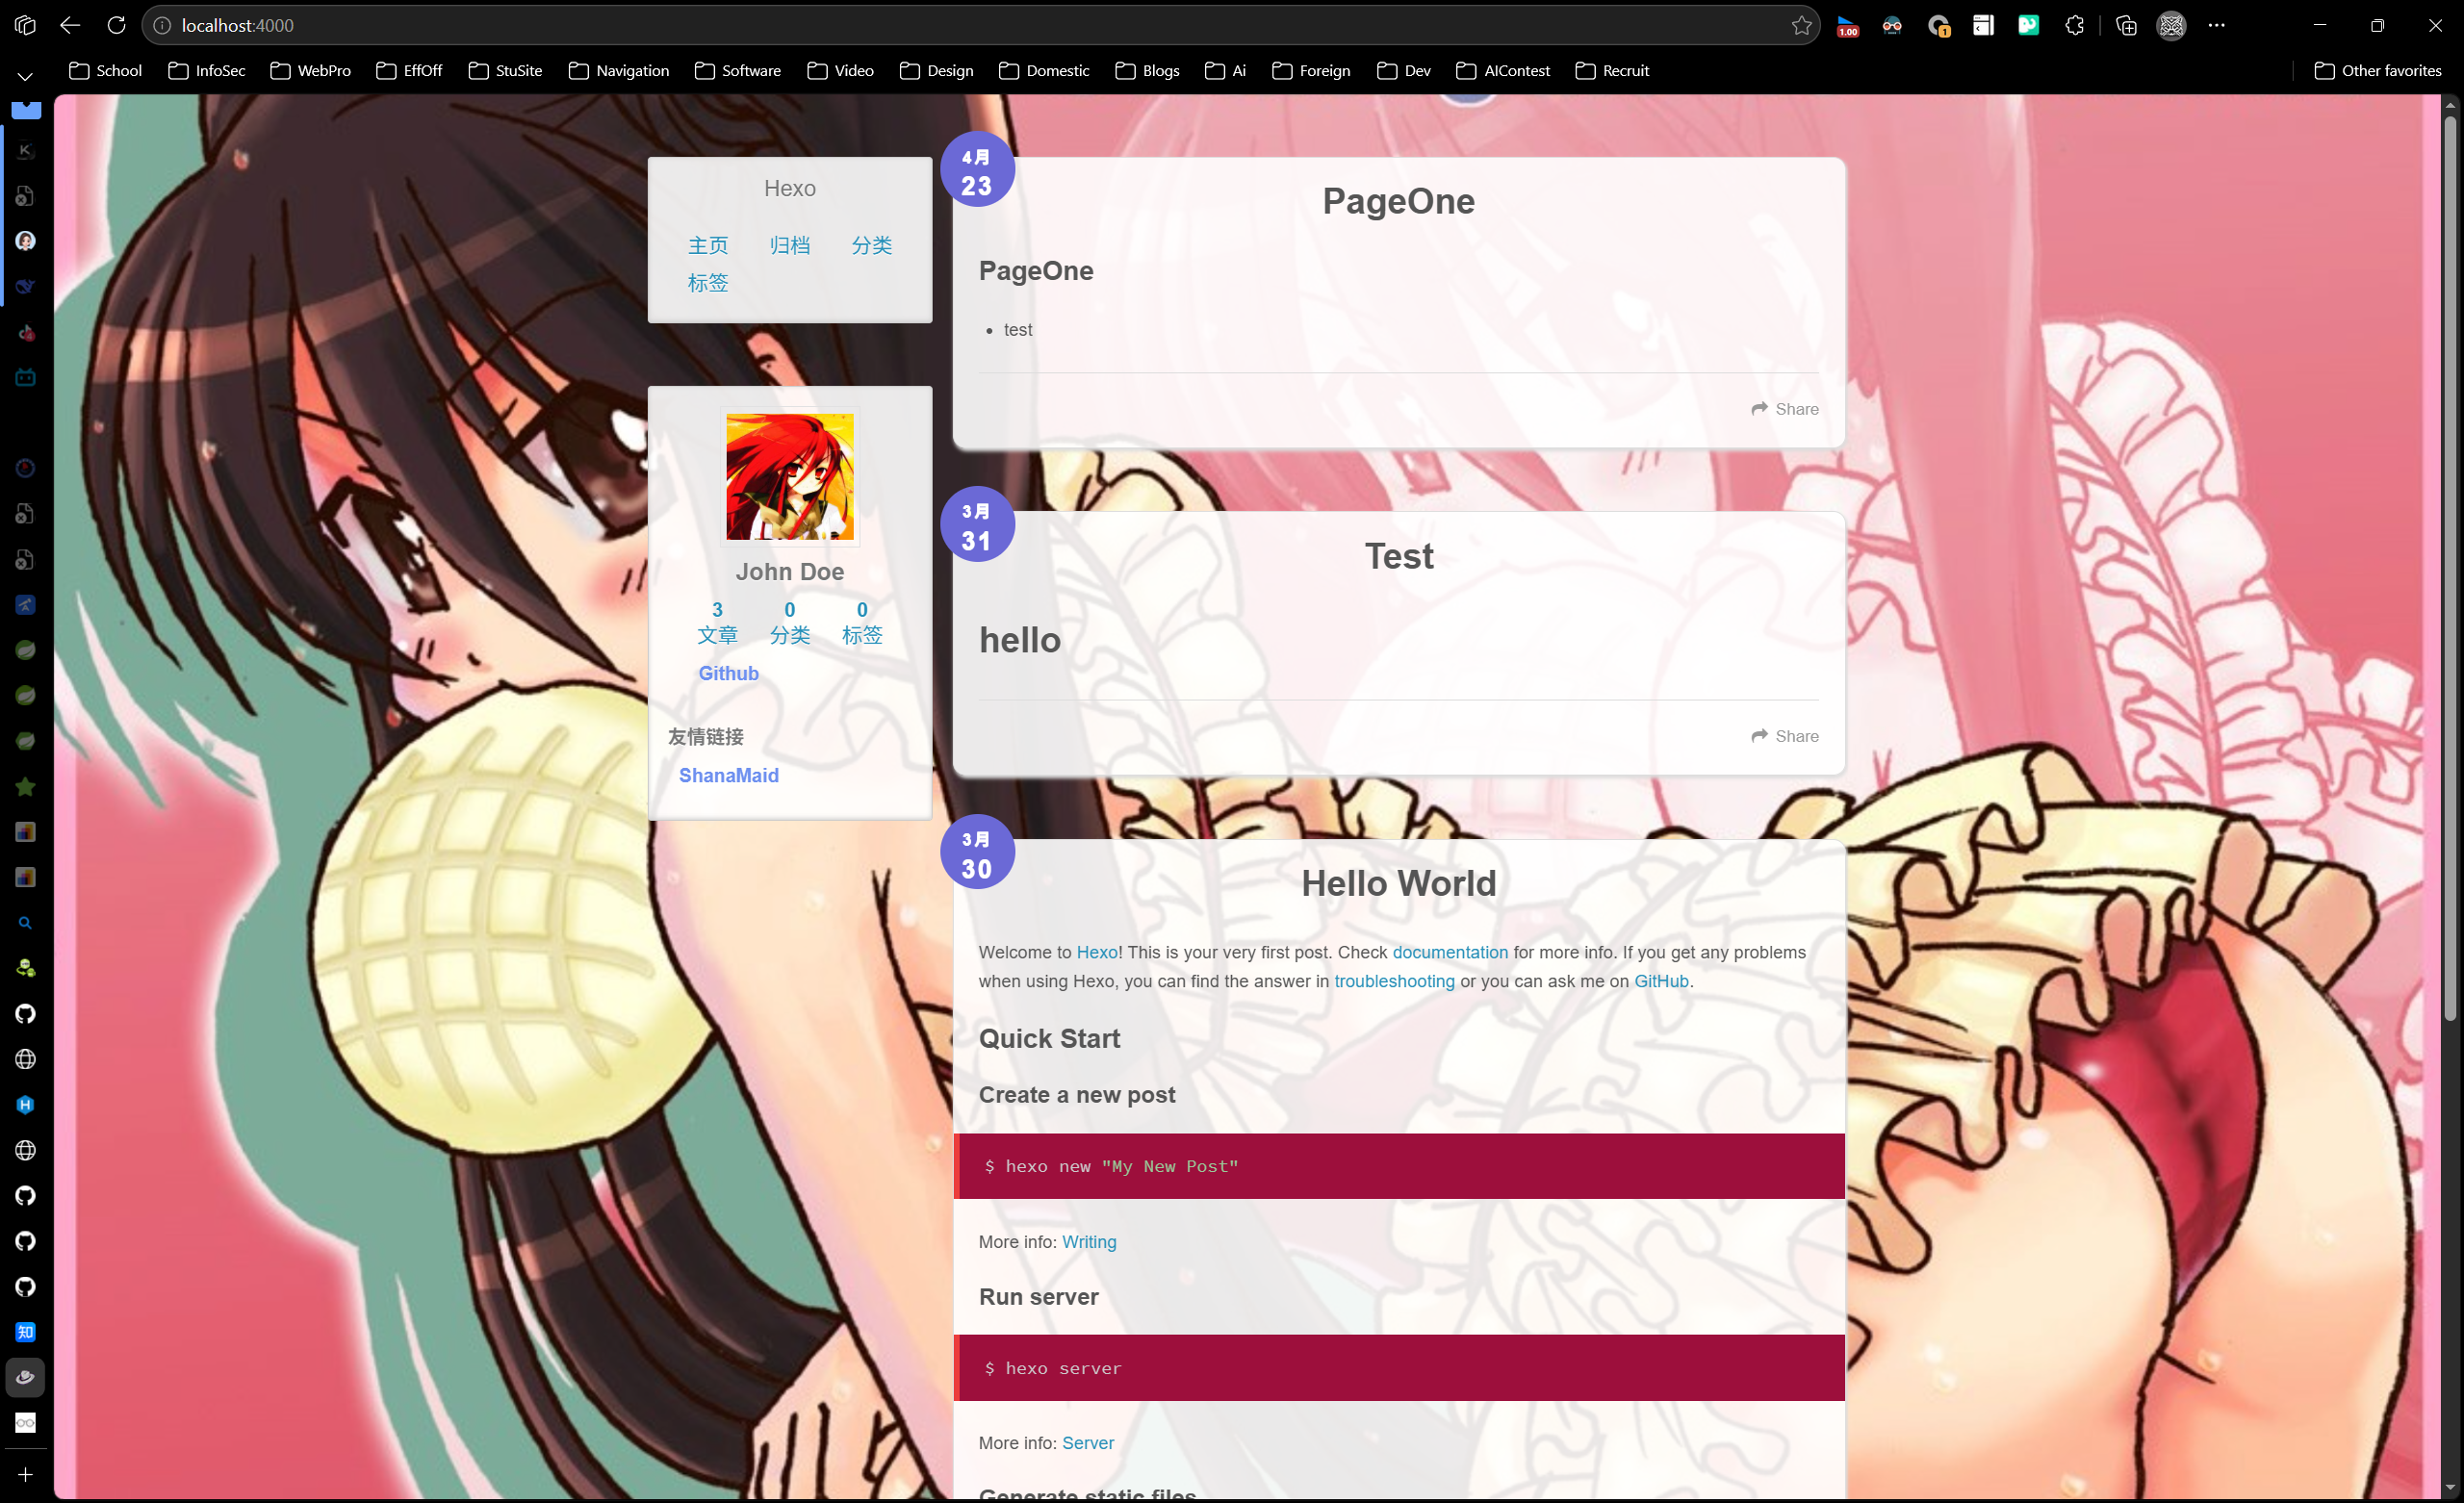
Task: Open Settings and more three-dots menu
Action: click(2216, 25)
